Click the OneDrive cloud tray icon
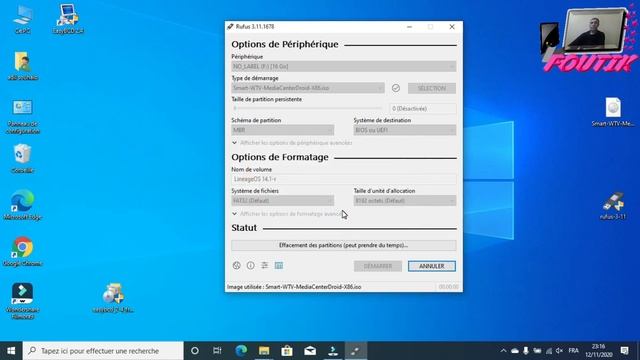The height and width of the screenshot is (360, 640). [515, 351]
